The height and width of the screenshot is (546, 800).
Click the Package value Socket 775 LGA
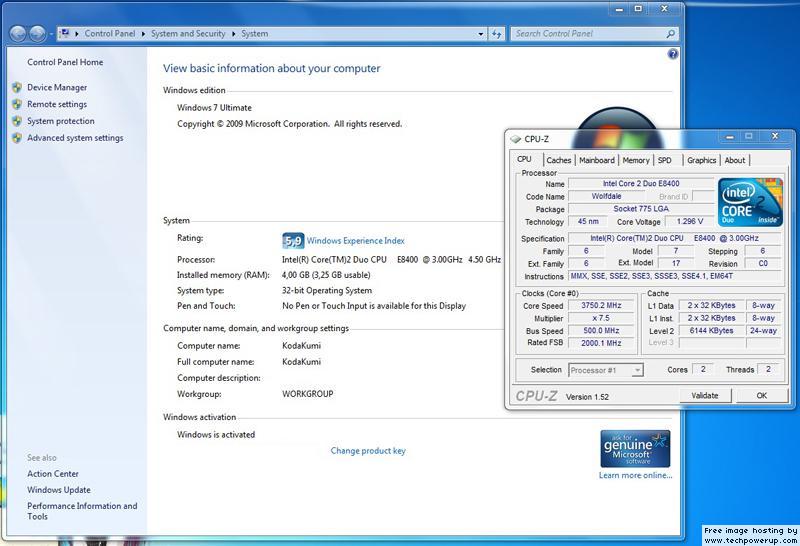coord(641,209)
